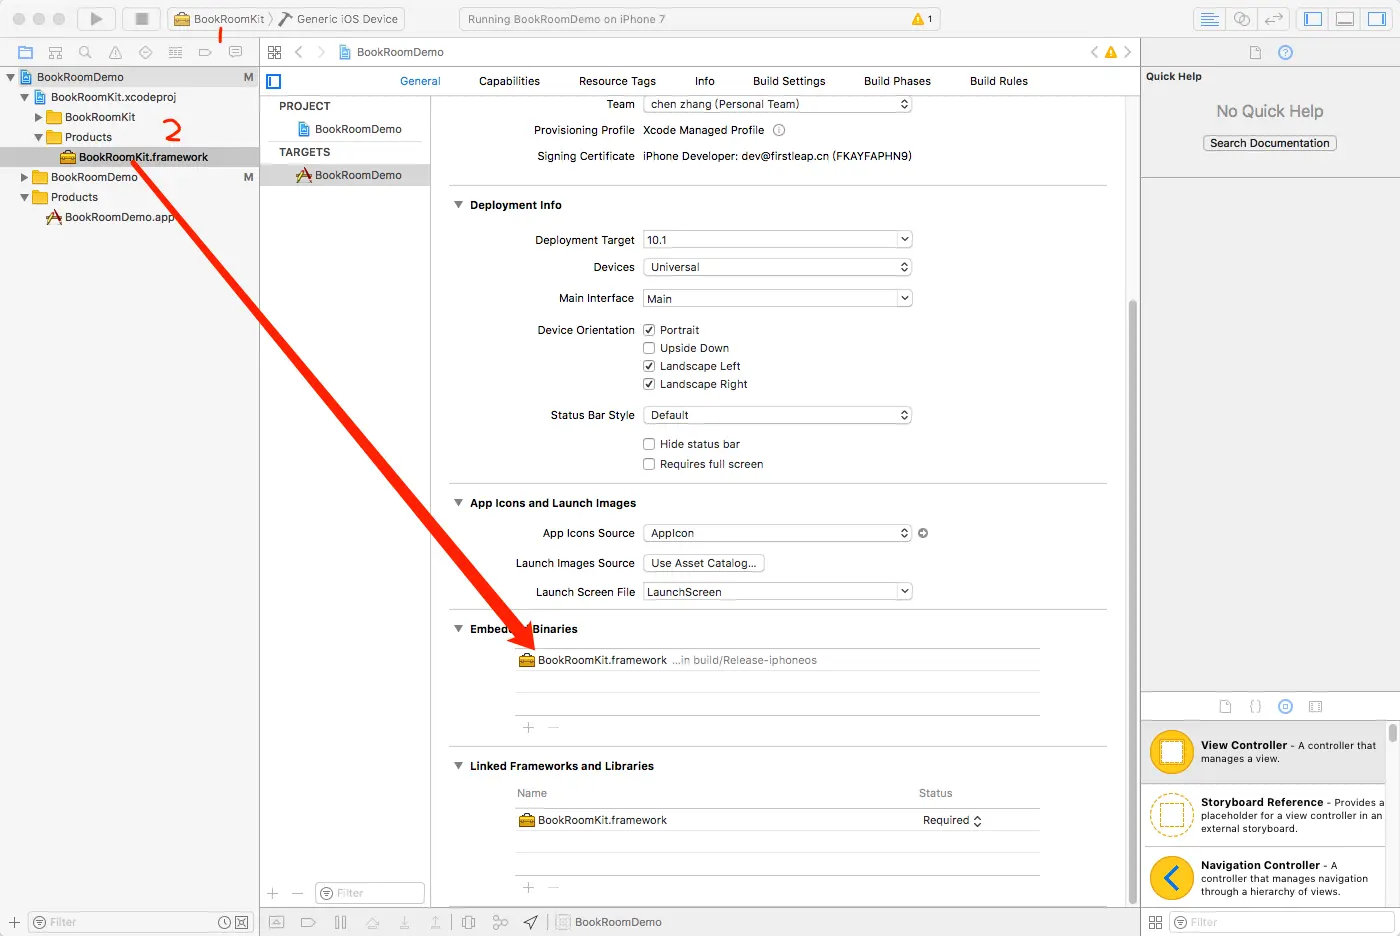Toggle the Navigator panel visibility
Image resolution: width=1400 pixels, height=936 pixels.
pos(1314,19)
